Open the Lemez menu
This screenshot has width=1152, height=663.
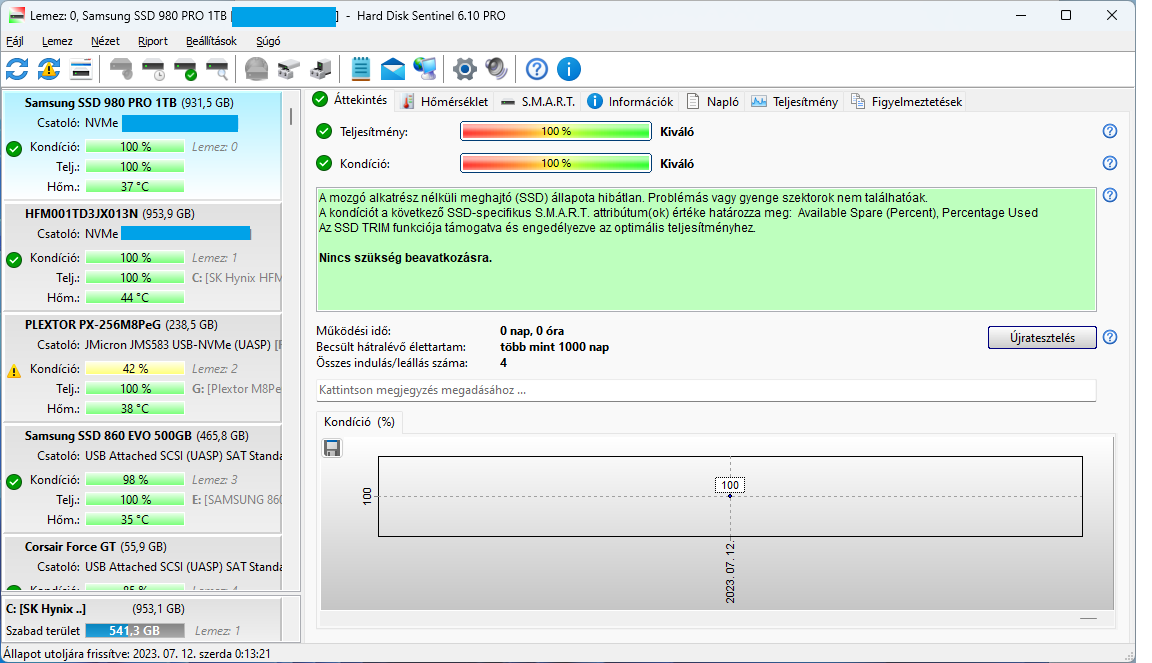[57, 41]
